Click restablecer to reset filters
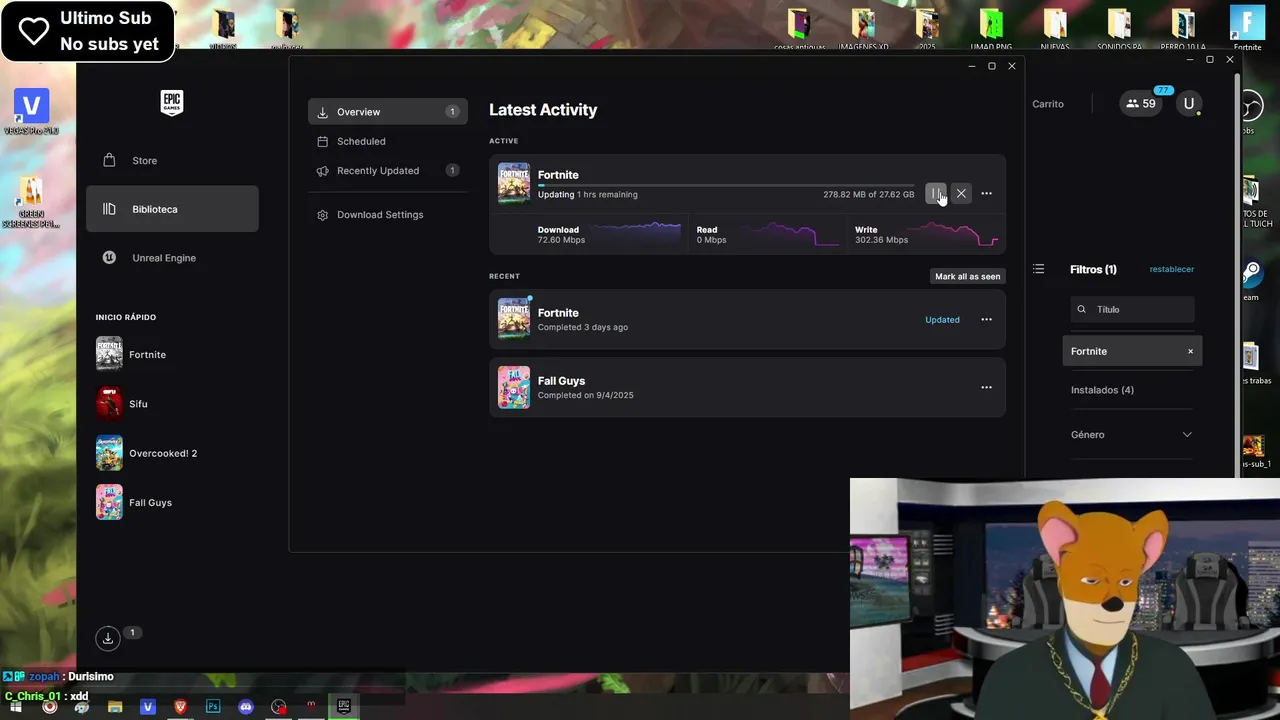Screen dimensions: 1280x720 click(1171, 269)
